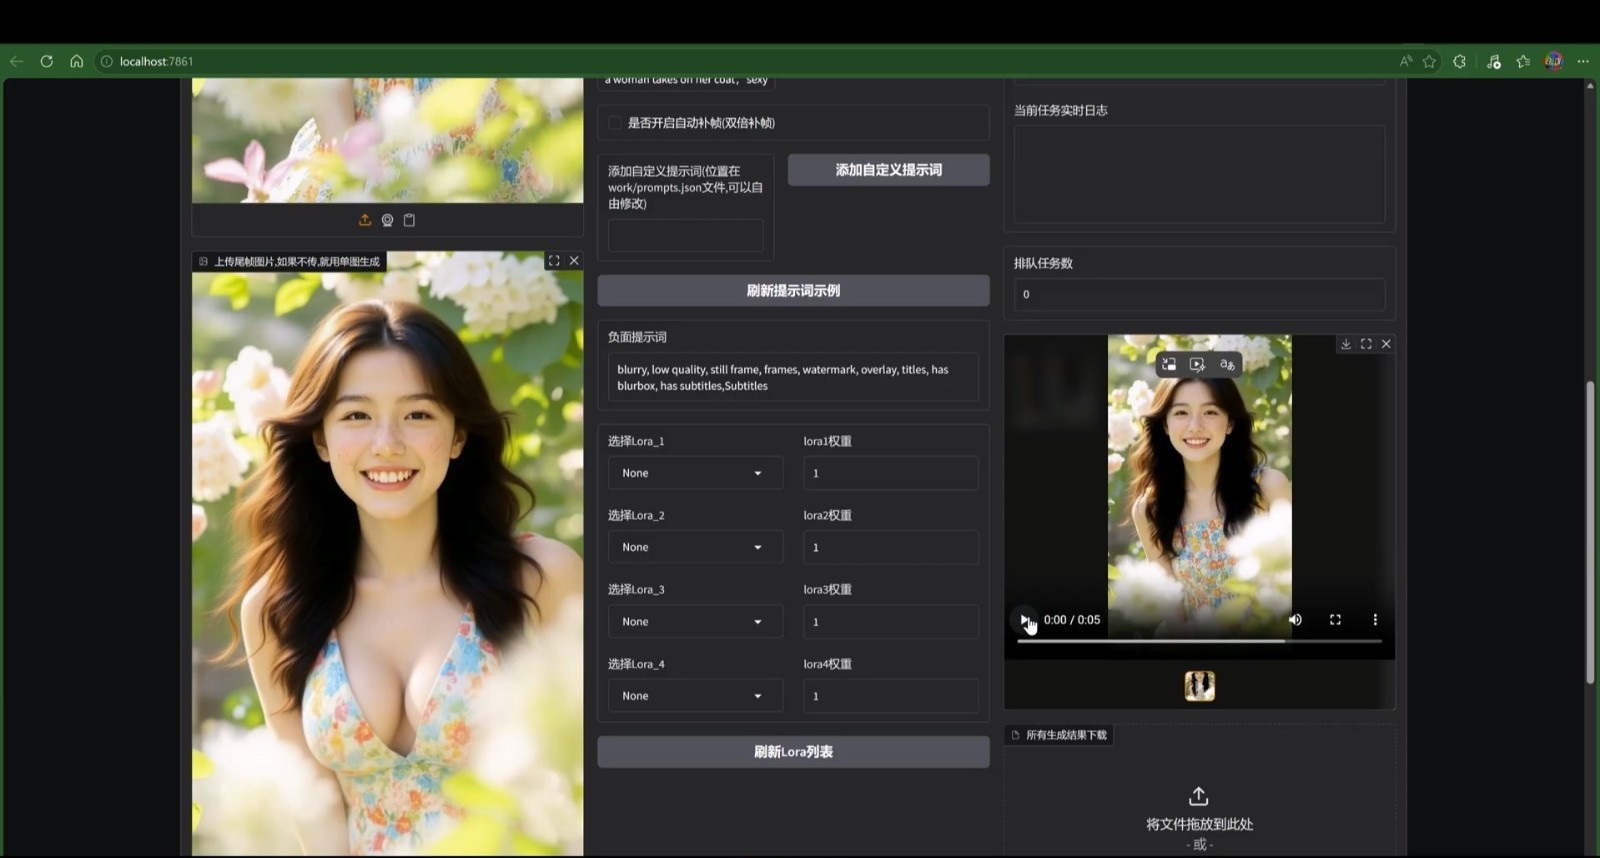Click the webcam capture icon below image
Screen dimensions: 1600x858
point(387,220)
